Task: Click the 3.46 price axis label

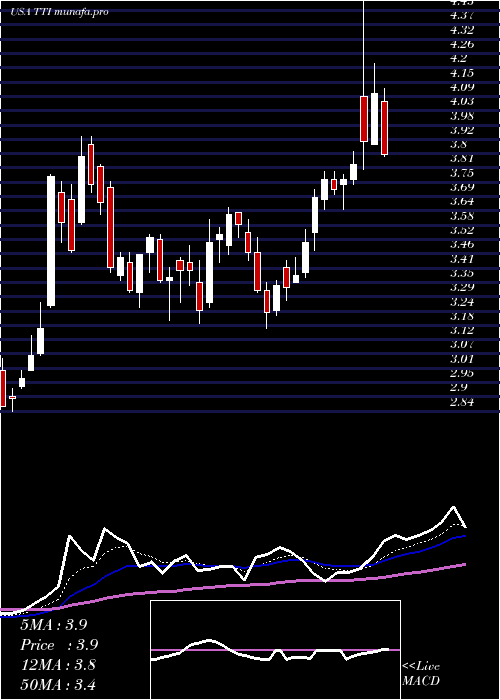Action: (463, 245)
